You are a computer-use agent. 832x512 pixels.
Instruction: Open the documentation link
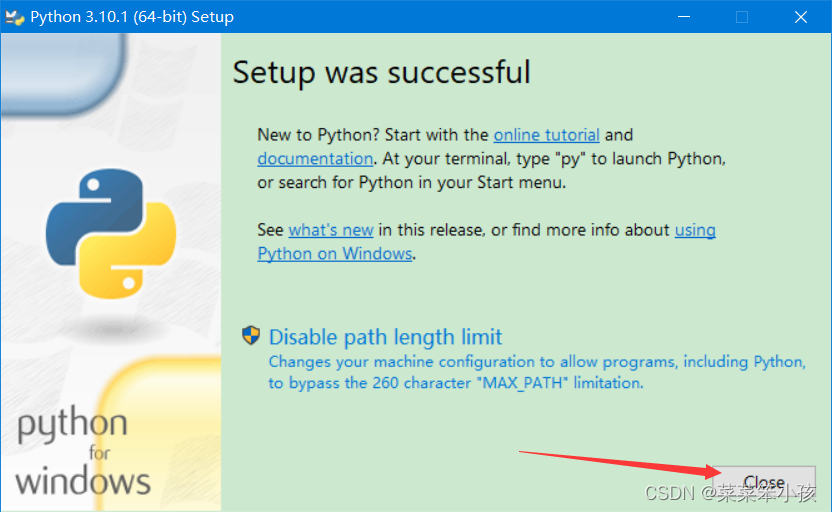click(315, 159)
